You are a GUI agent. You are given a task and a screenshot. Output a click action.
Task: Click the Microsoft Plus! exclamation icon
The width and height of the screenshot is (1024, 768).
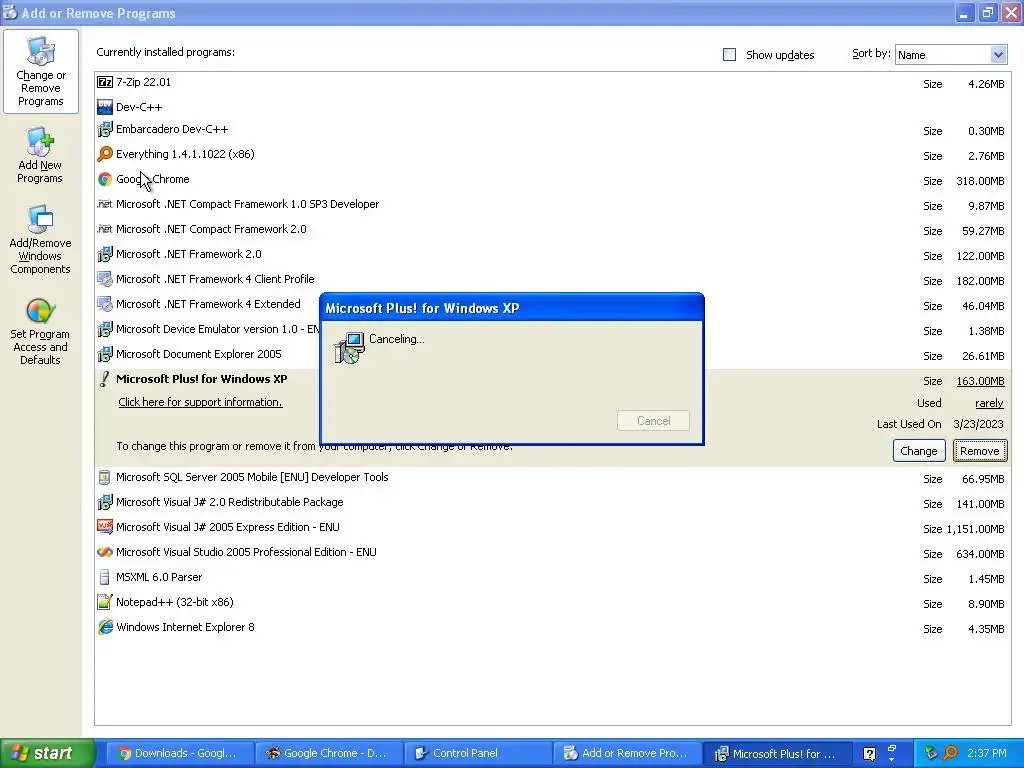coord(104,379)
